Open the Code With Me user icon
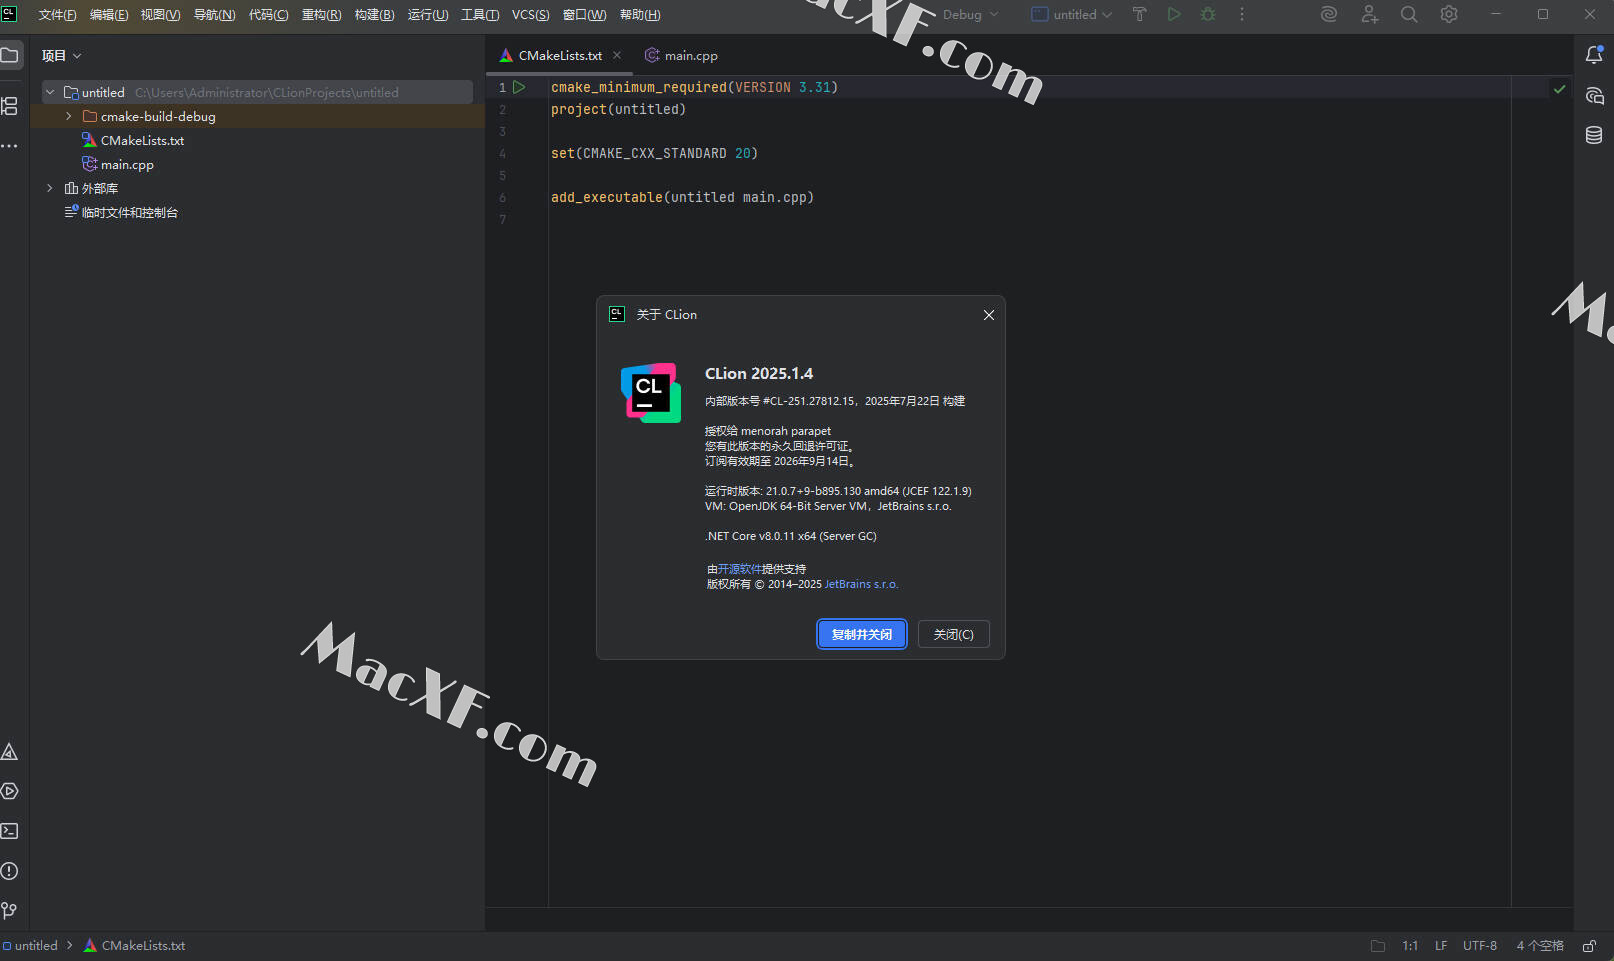Image resolution: width=1614 pixels, height=961 pixels. 1369,14
